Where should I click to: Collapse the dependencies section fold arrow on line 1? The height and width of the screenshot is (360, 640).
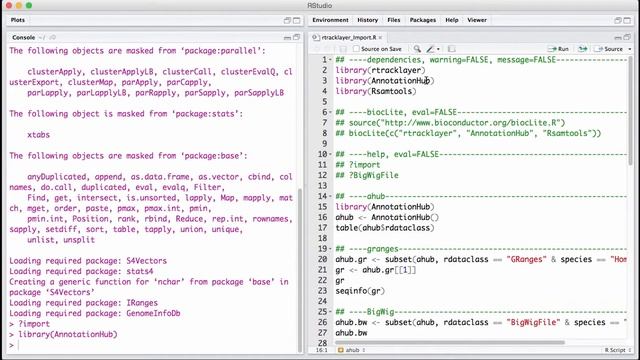click(331, 60)
